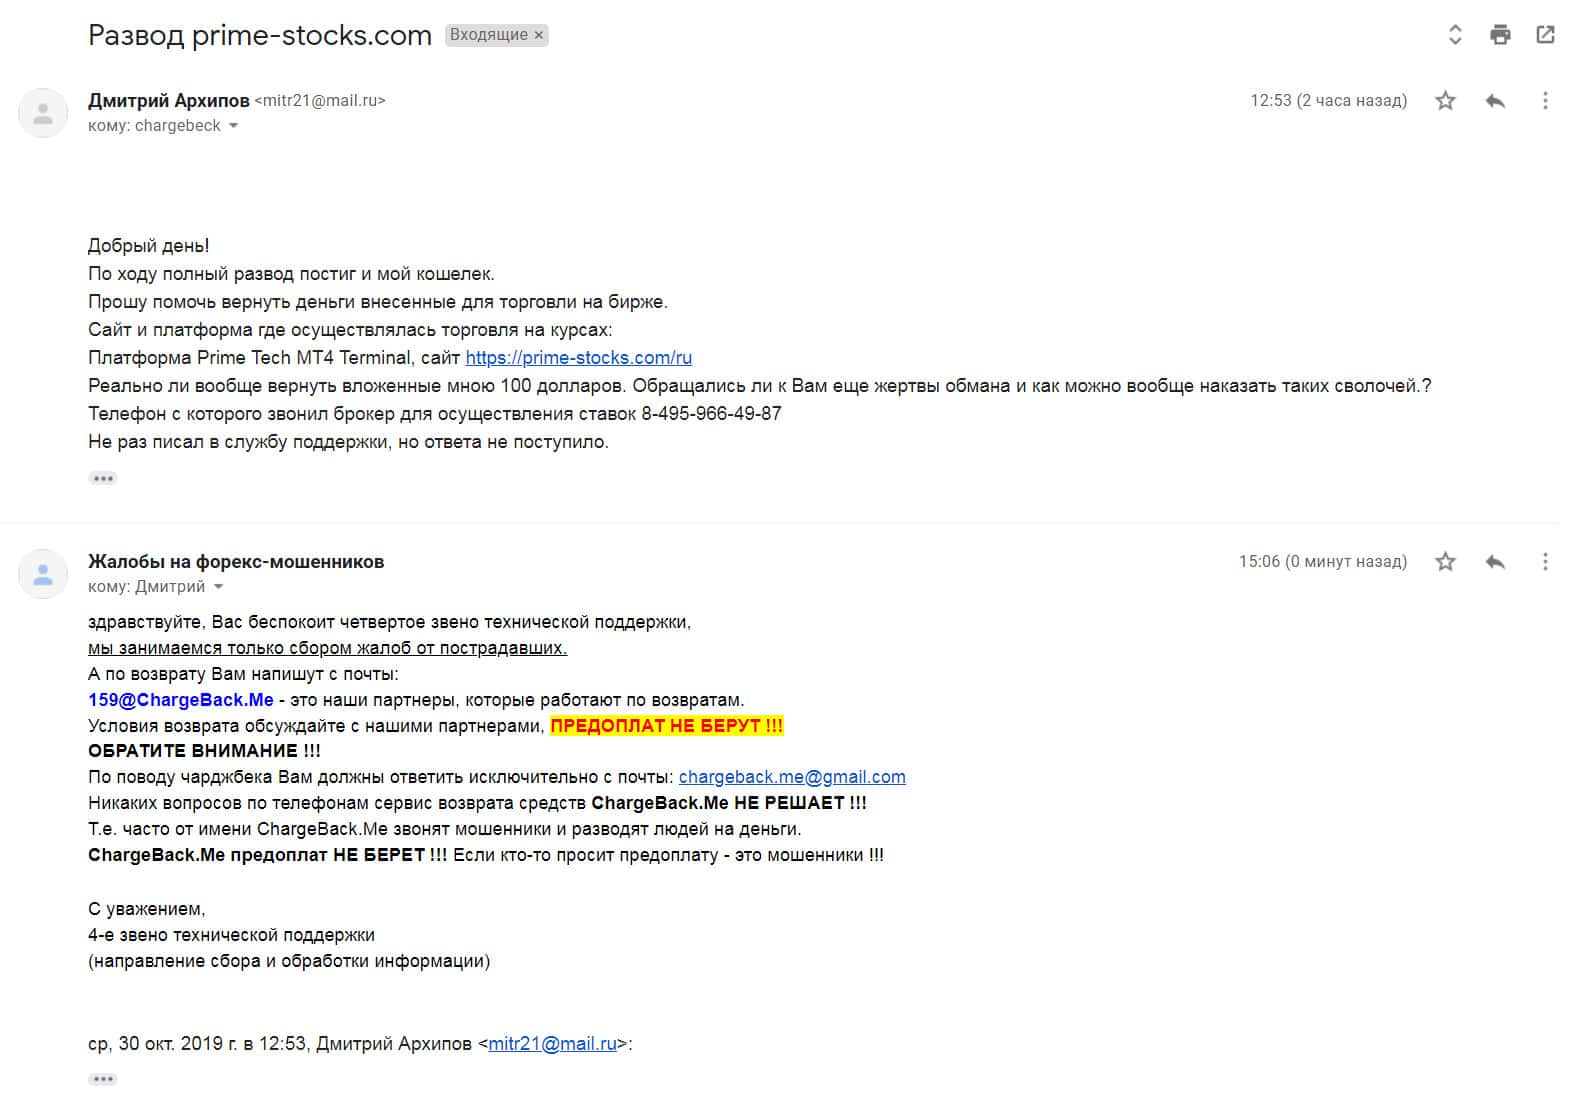Show quoted text in the reply
1576x1111 pixels.
pyautogui.click(x=103, y=1079)
